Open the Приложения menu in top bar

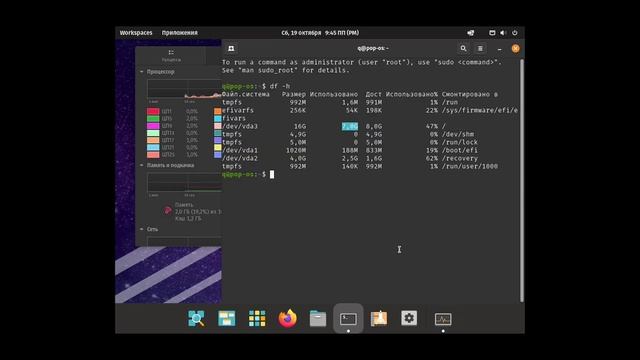180,33
